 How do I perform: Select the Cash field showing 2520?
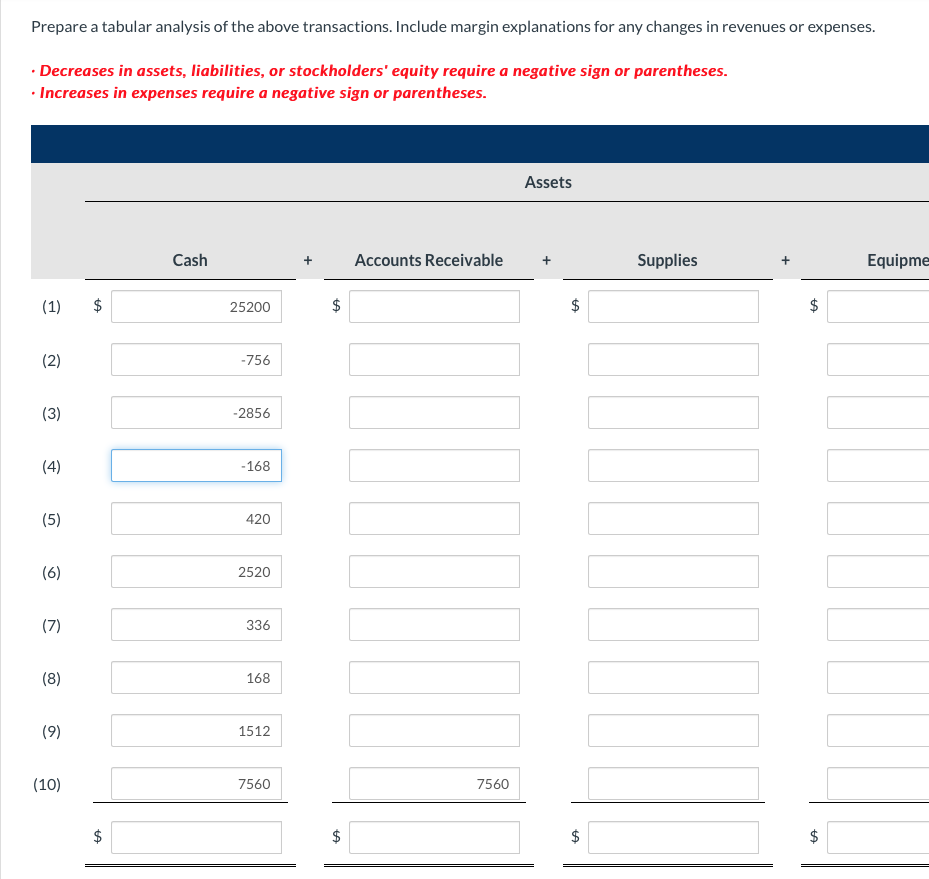(x=196, y=571)
